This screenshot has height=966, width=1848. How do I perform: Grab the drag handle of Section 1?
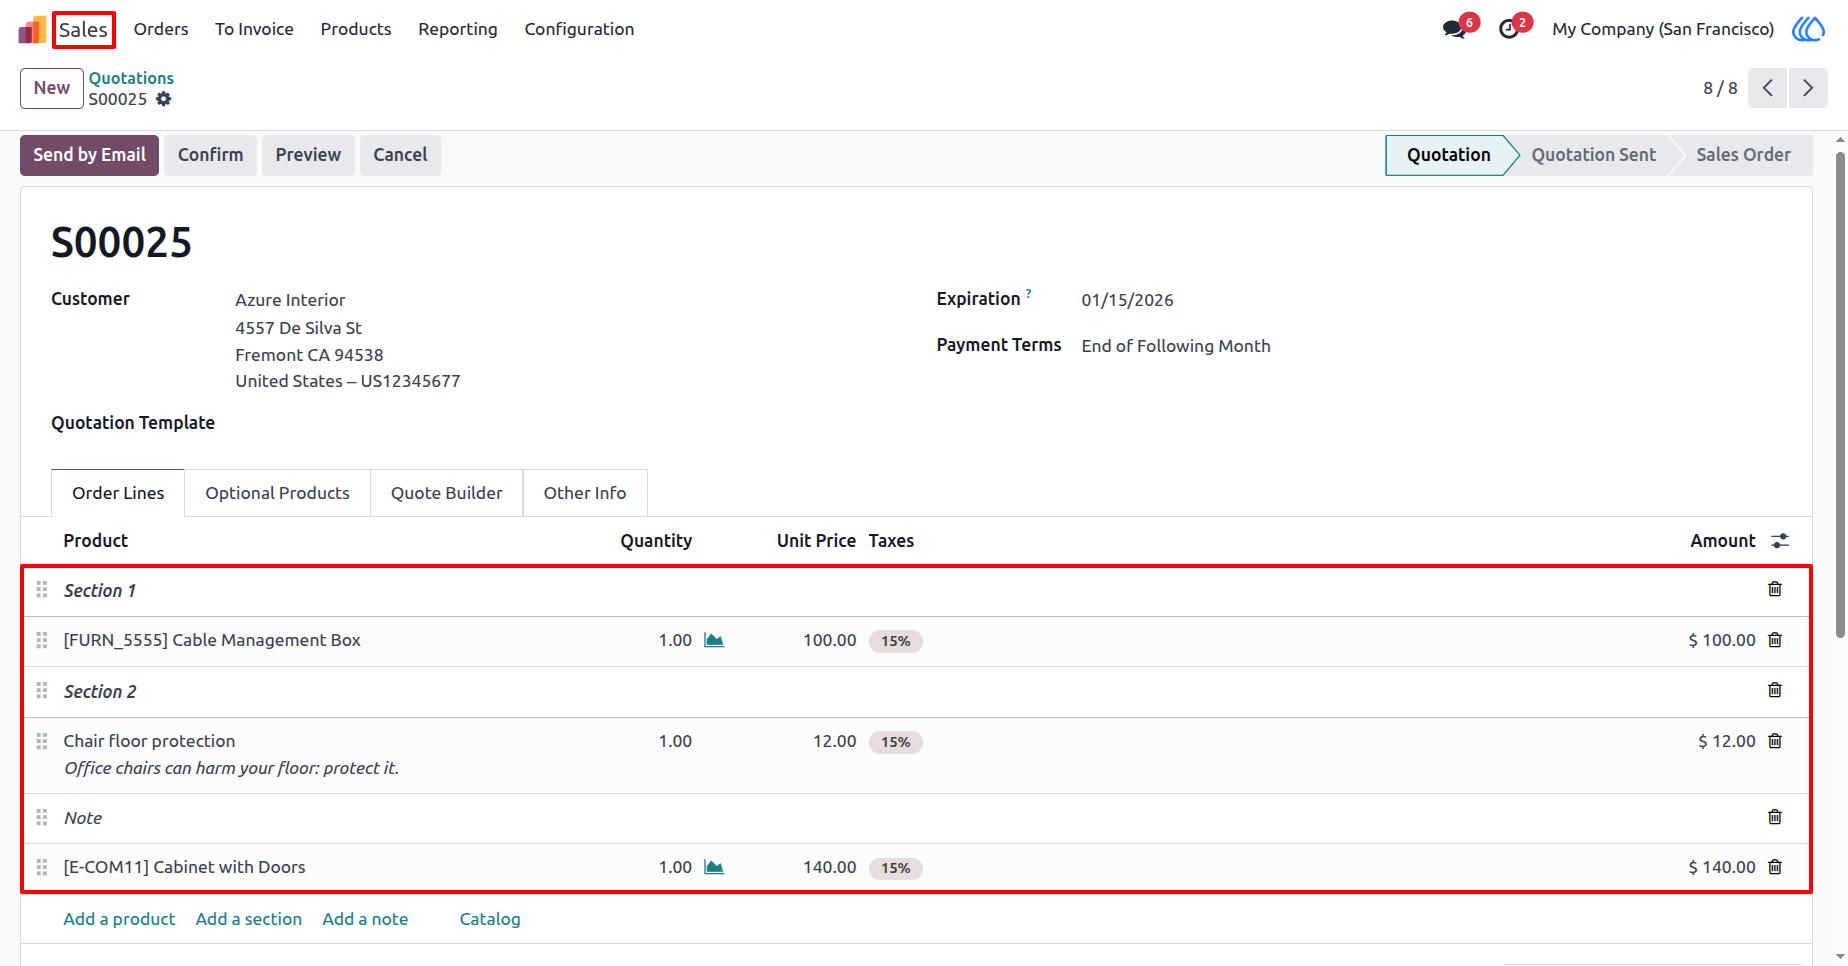(x=42, y=590)
